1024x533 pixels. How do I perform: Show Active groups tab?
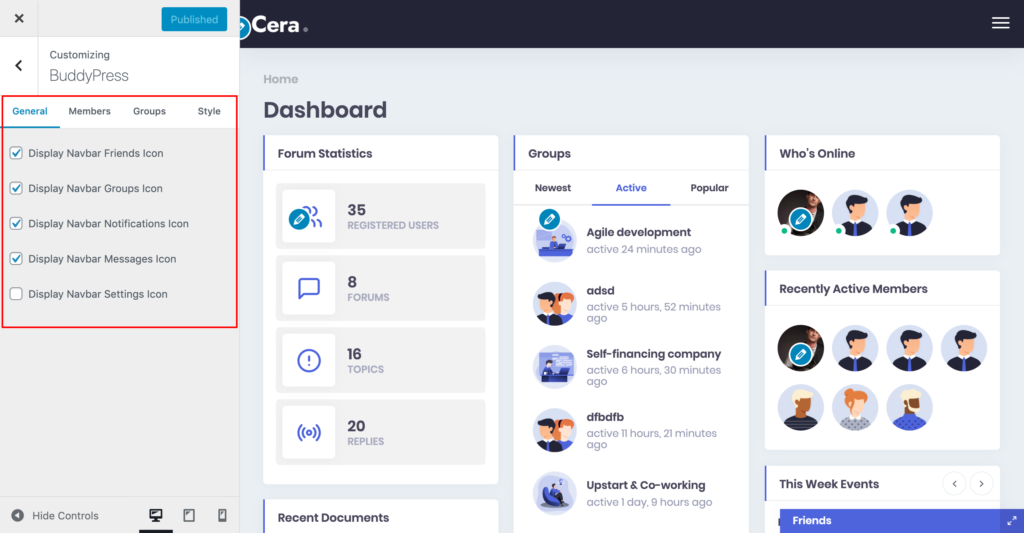(631, 188)
